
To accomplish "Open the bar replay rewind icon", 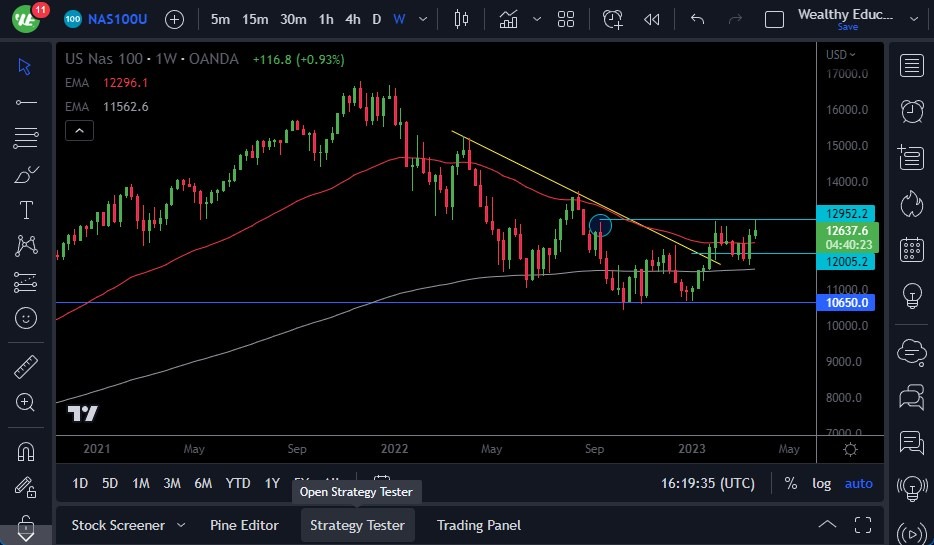I will [x=652, y=19].
